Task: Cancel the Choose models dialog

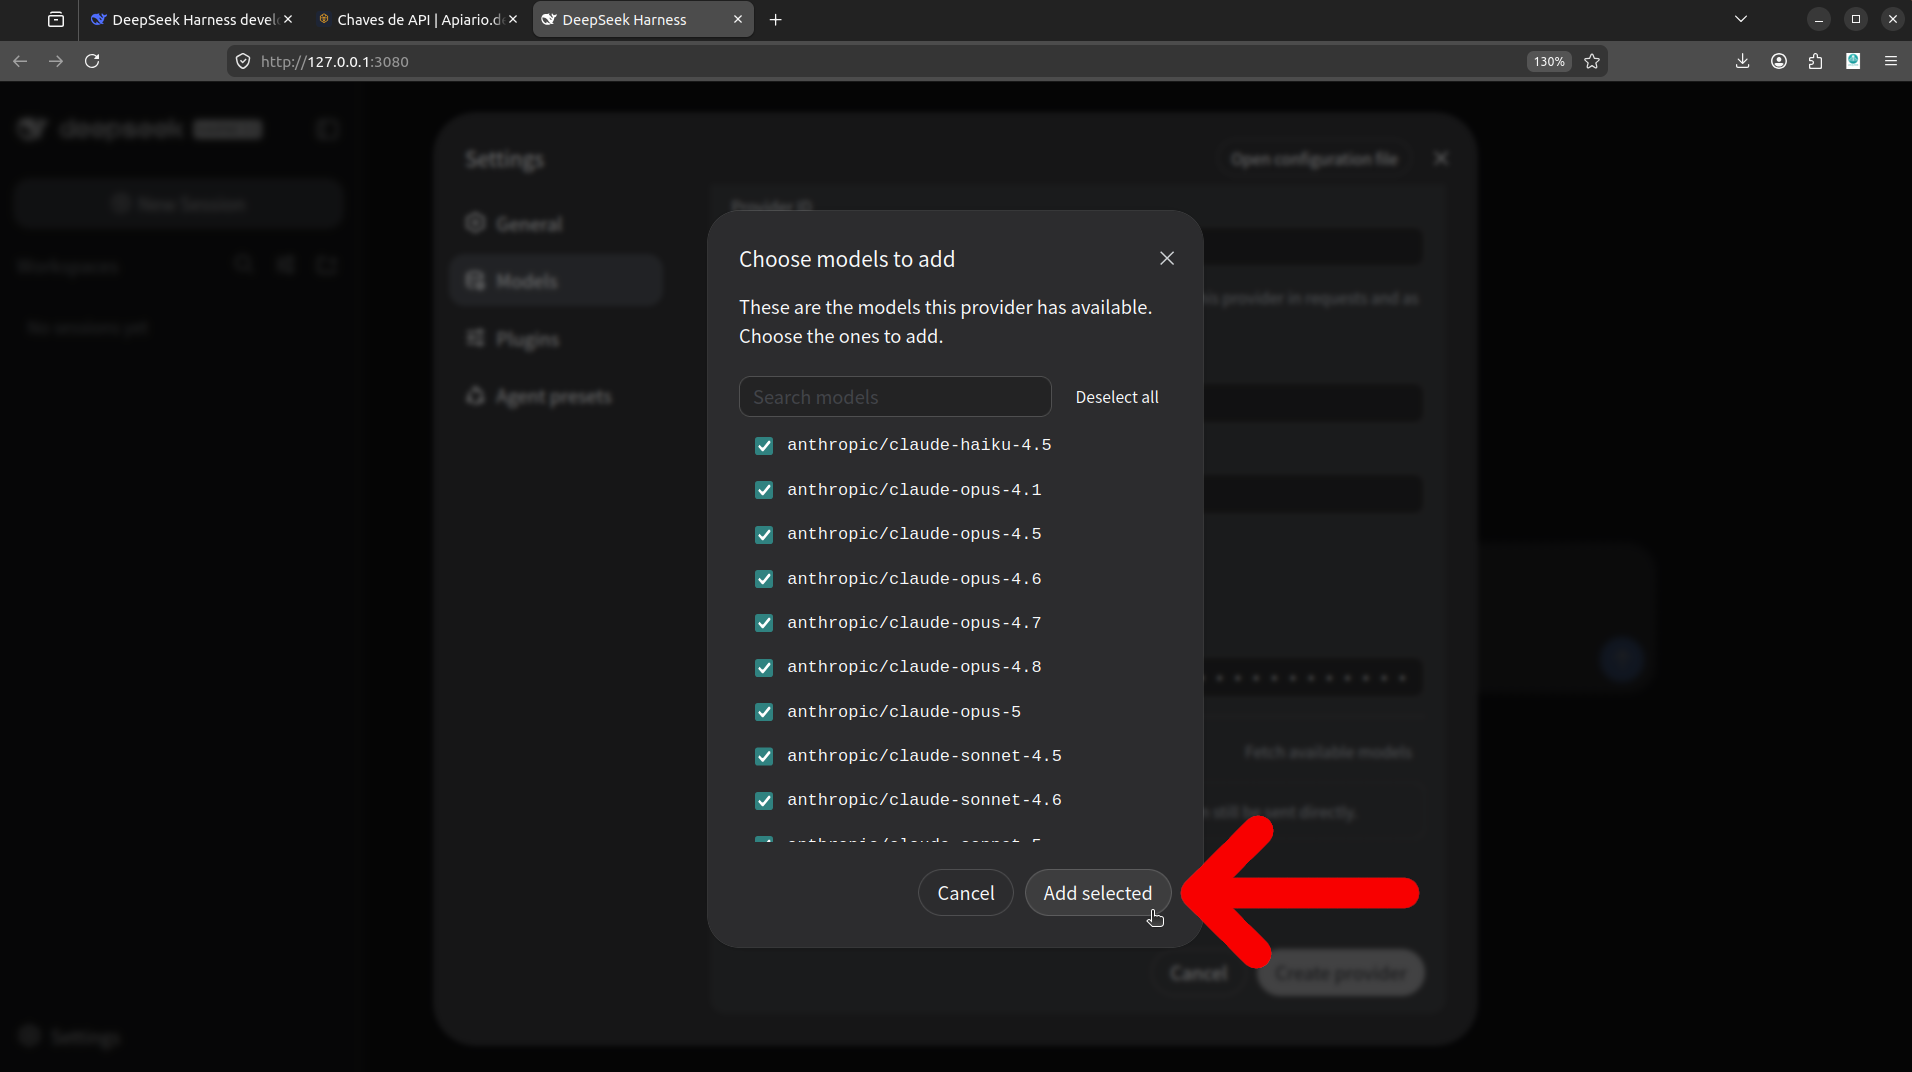Action: pos(965,893)
